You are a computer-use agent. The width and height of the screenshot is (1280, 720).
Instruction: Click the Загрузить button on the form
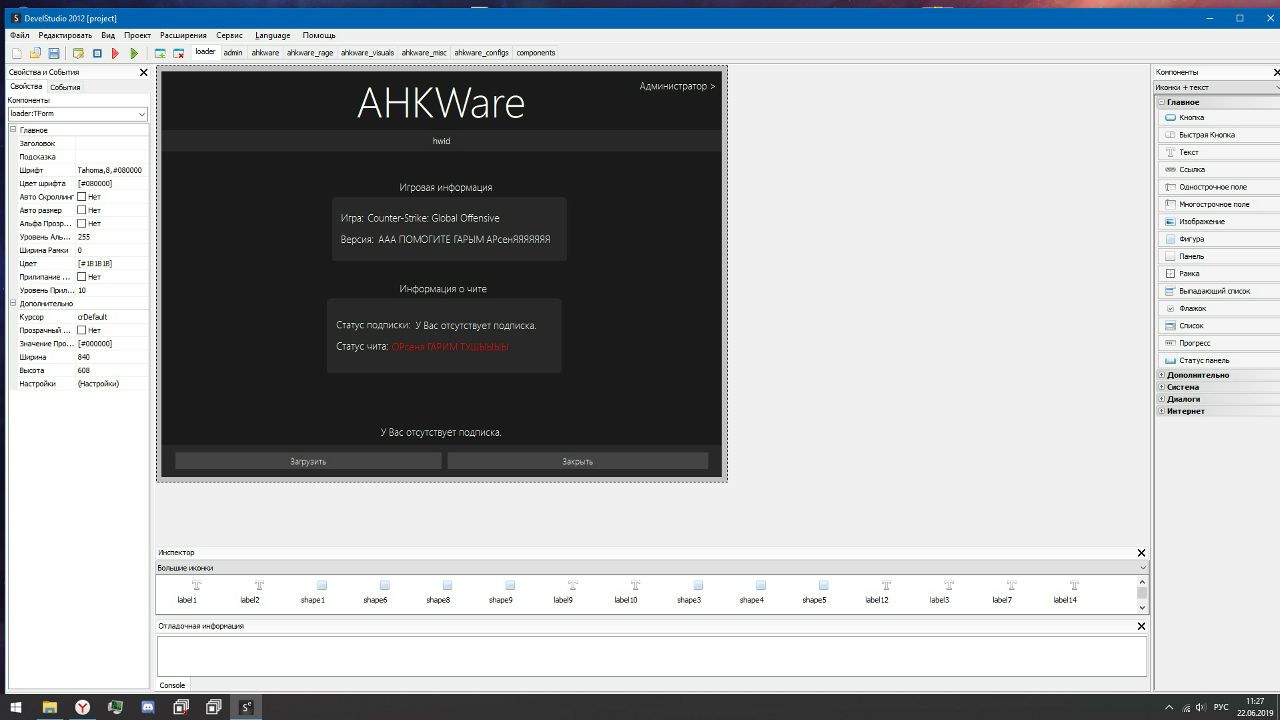click(x=308, y=461)
